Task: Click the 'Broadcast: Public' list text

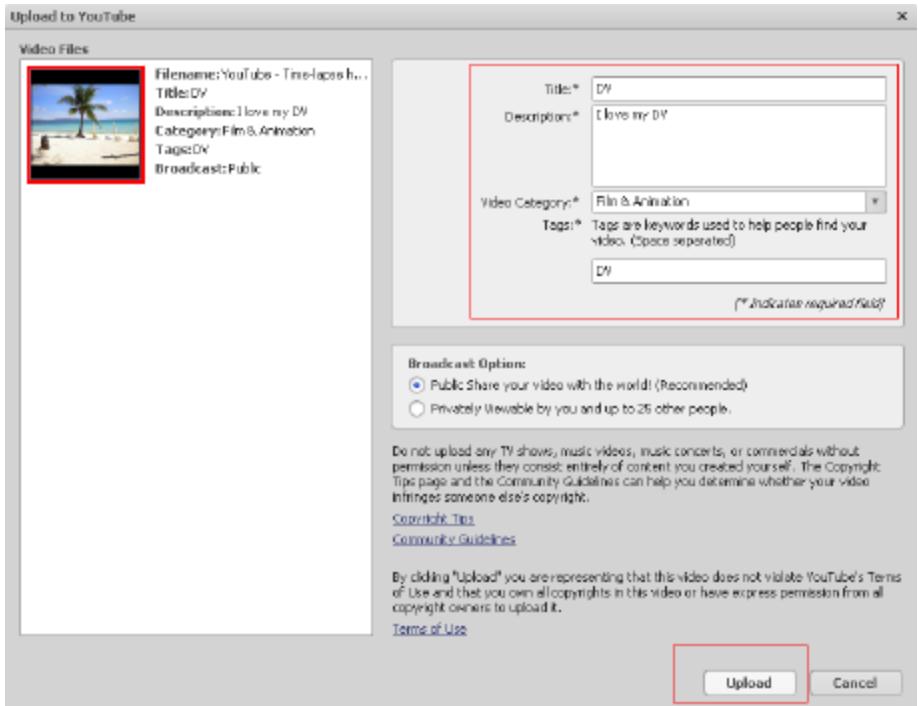Action: coord(208,169)
